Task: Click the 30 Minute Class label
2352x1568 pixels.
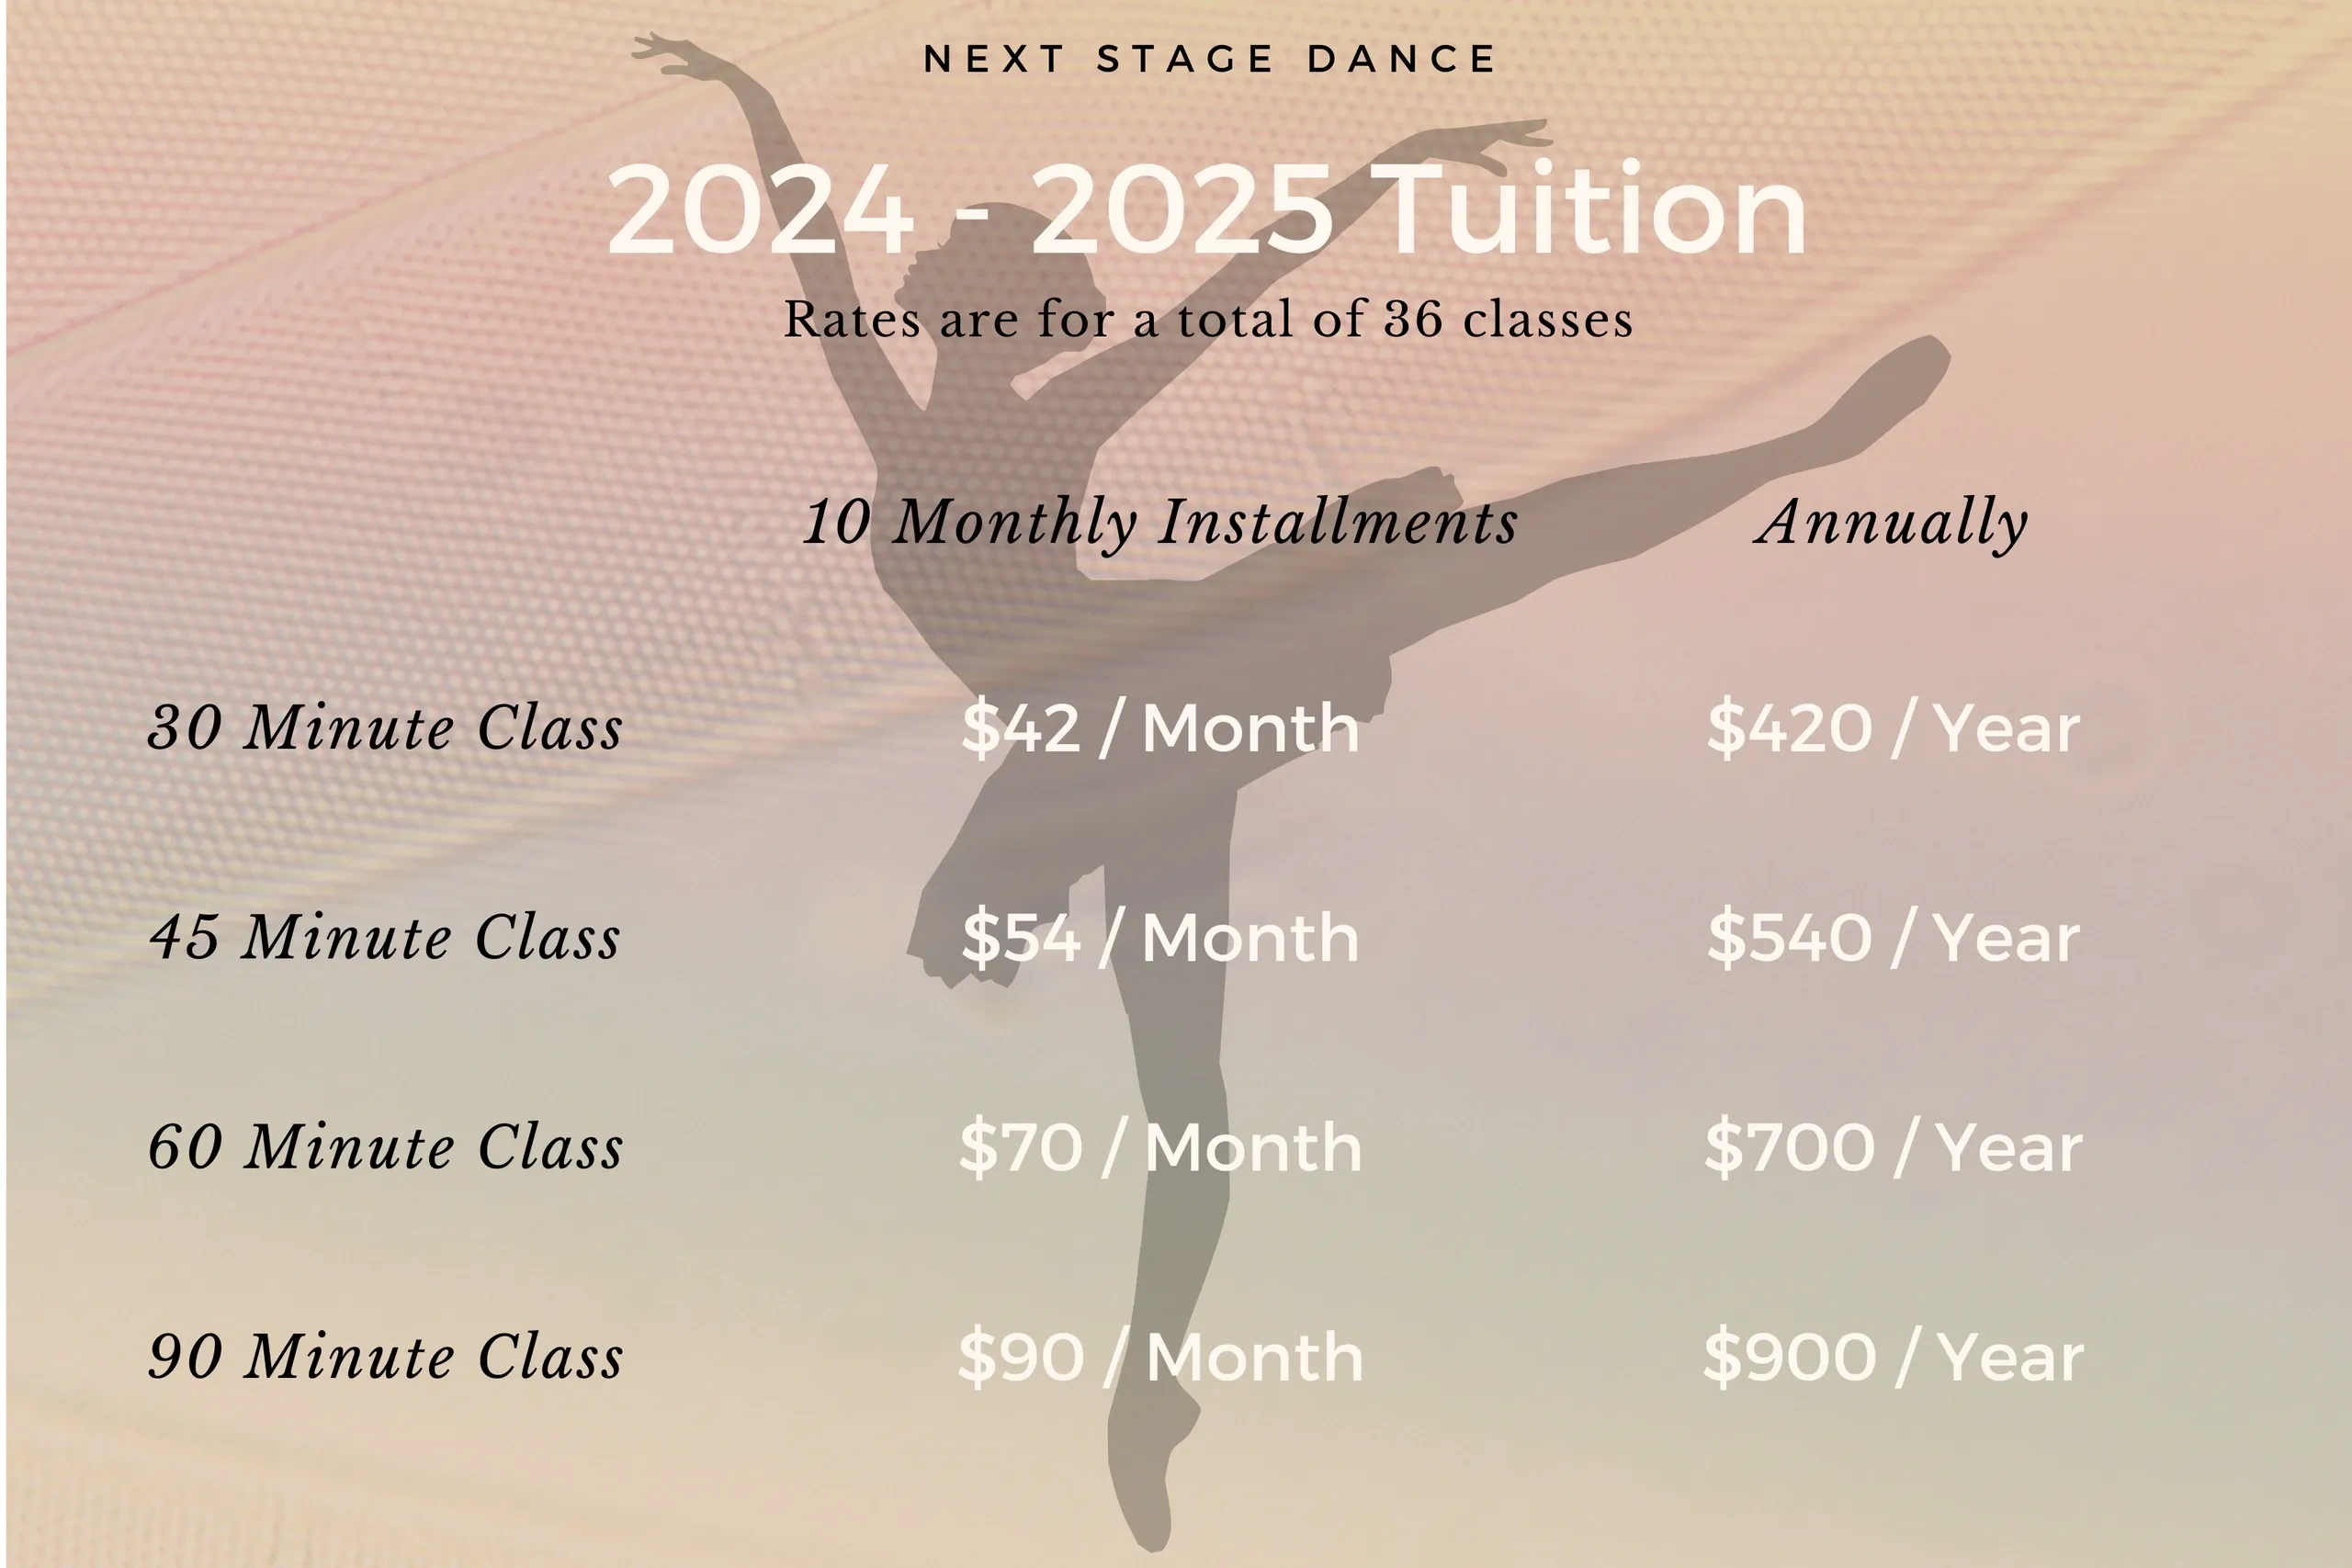Action: tap(386, 727)
